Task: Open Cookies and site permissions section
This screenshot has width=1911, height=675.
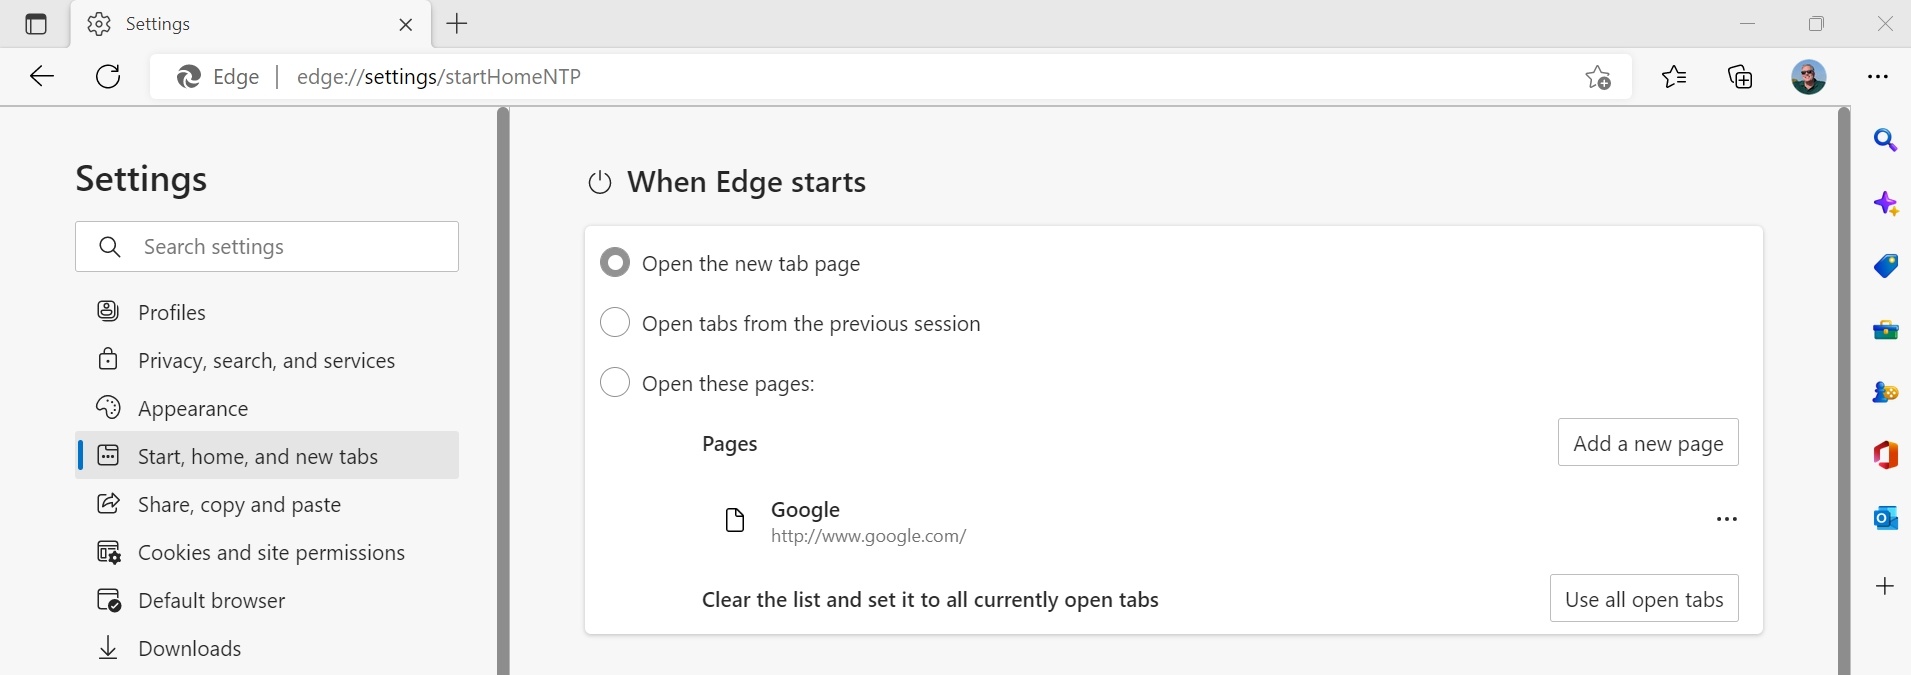Action: click(x=271, y=552)
